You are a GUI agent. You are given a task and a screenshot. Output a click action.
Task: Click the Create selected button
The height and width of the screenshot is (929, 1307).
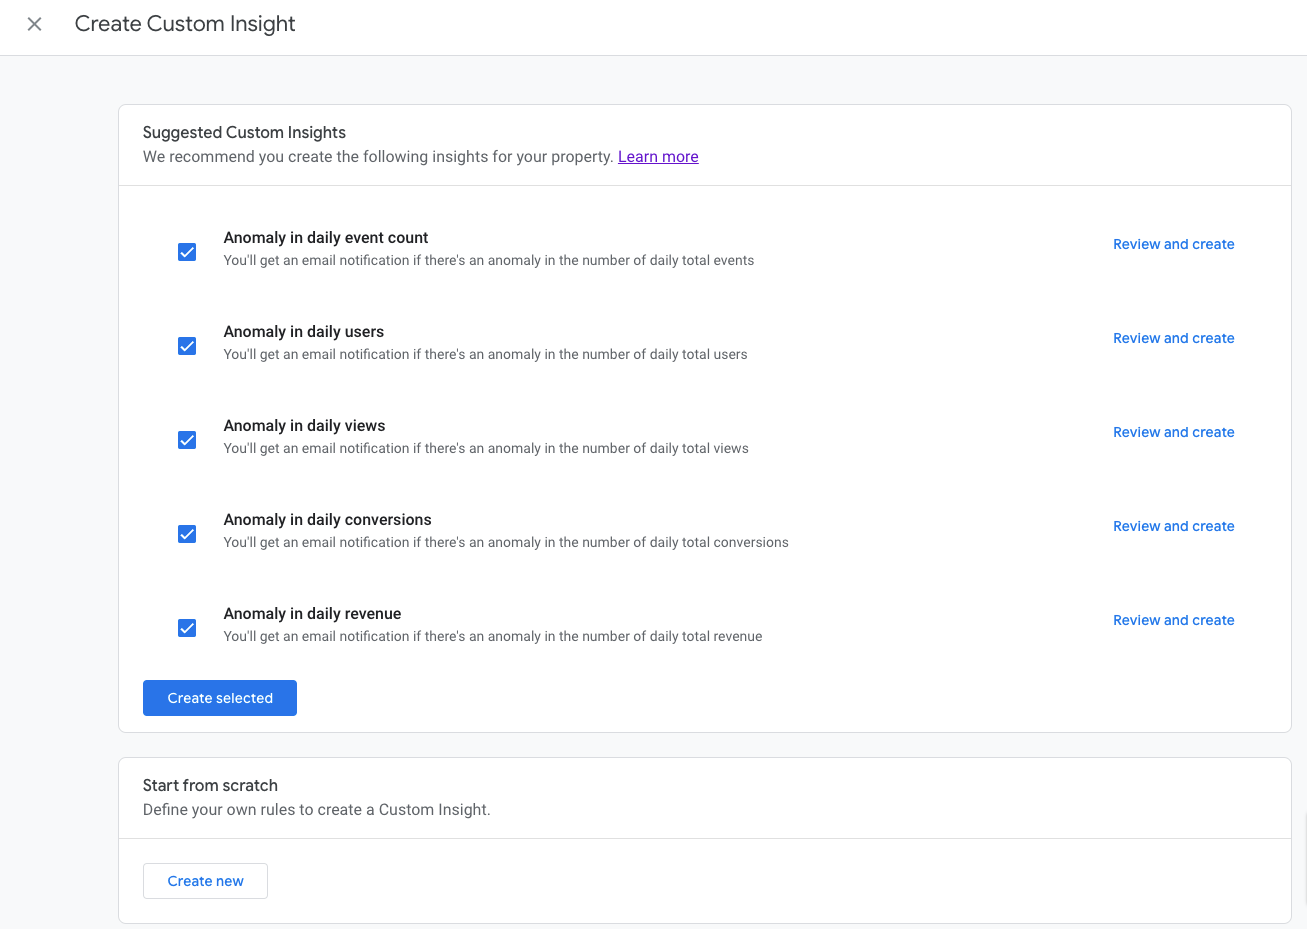tap(220, 698)
